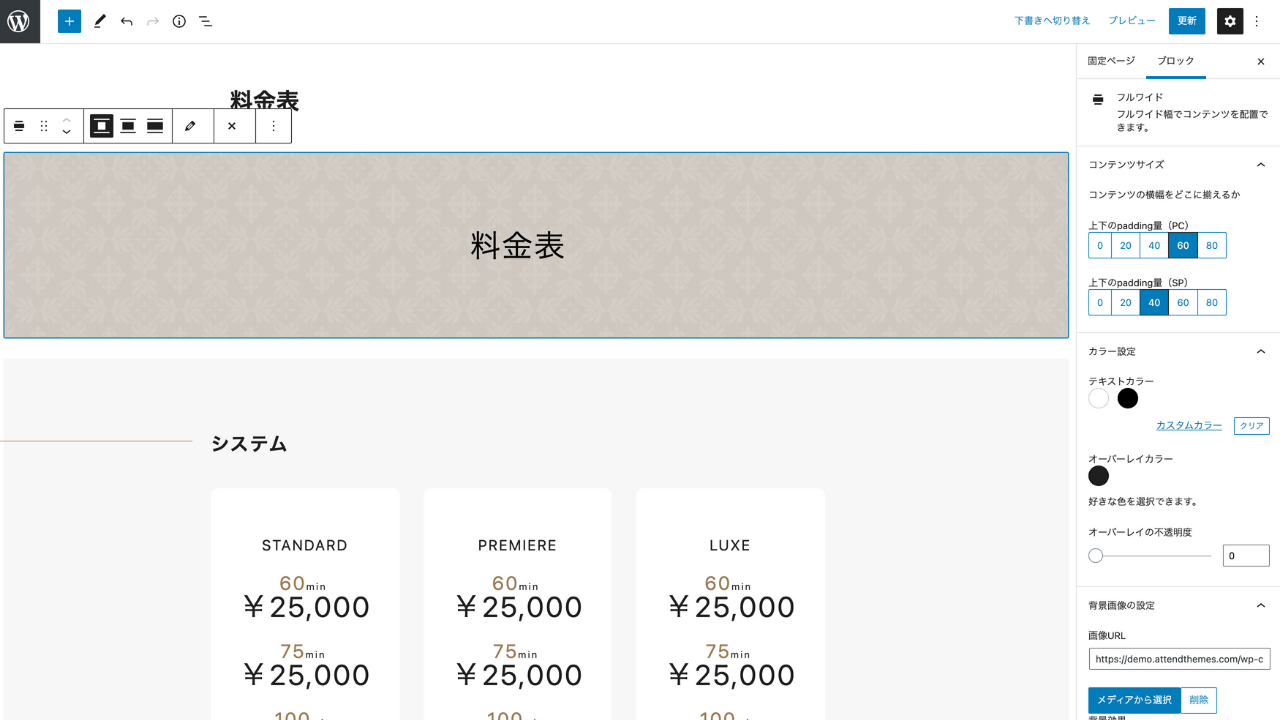This screenshot has height=720, width=1280.
Task: Click the 更新 button
Action: point(1187,21)
